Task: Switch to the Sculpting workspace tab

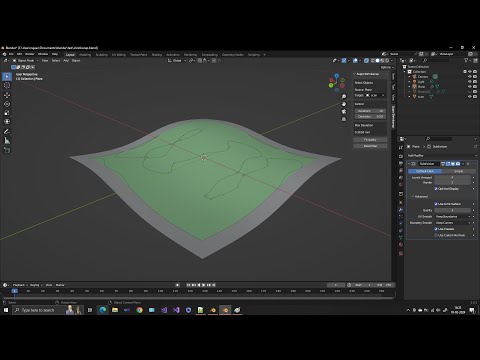Action: 102,55
